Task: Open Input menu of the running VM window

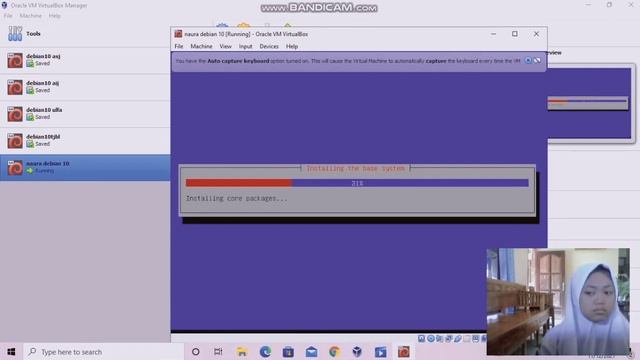Action: point(245,47)
